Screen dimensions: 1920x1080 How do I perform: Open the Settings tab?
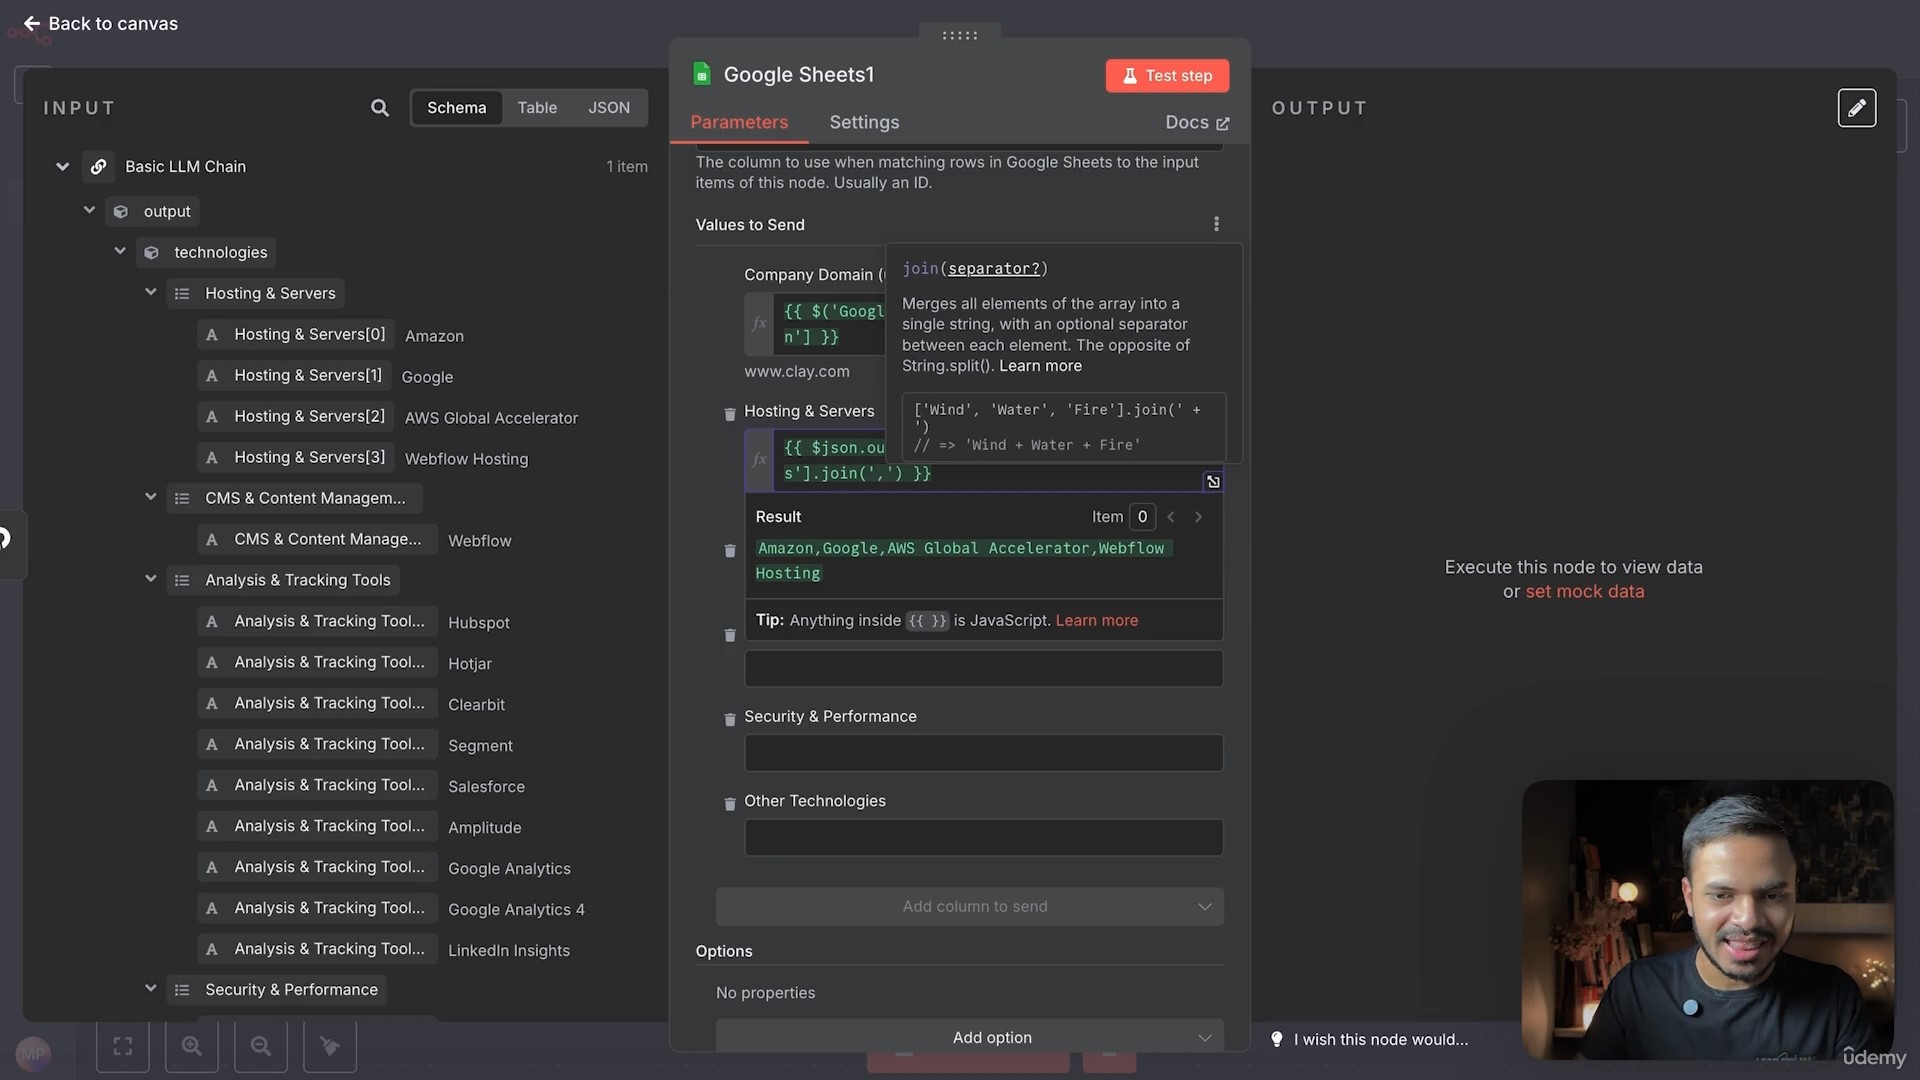point(864,122)
